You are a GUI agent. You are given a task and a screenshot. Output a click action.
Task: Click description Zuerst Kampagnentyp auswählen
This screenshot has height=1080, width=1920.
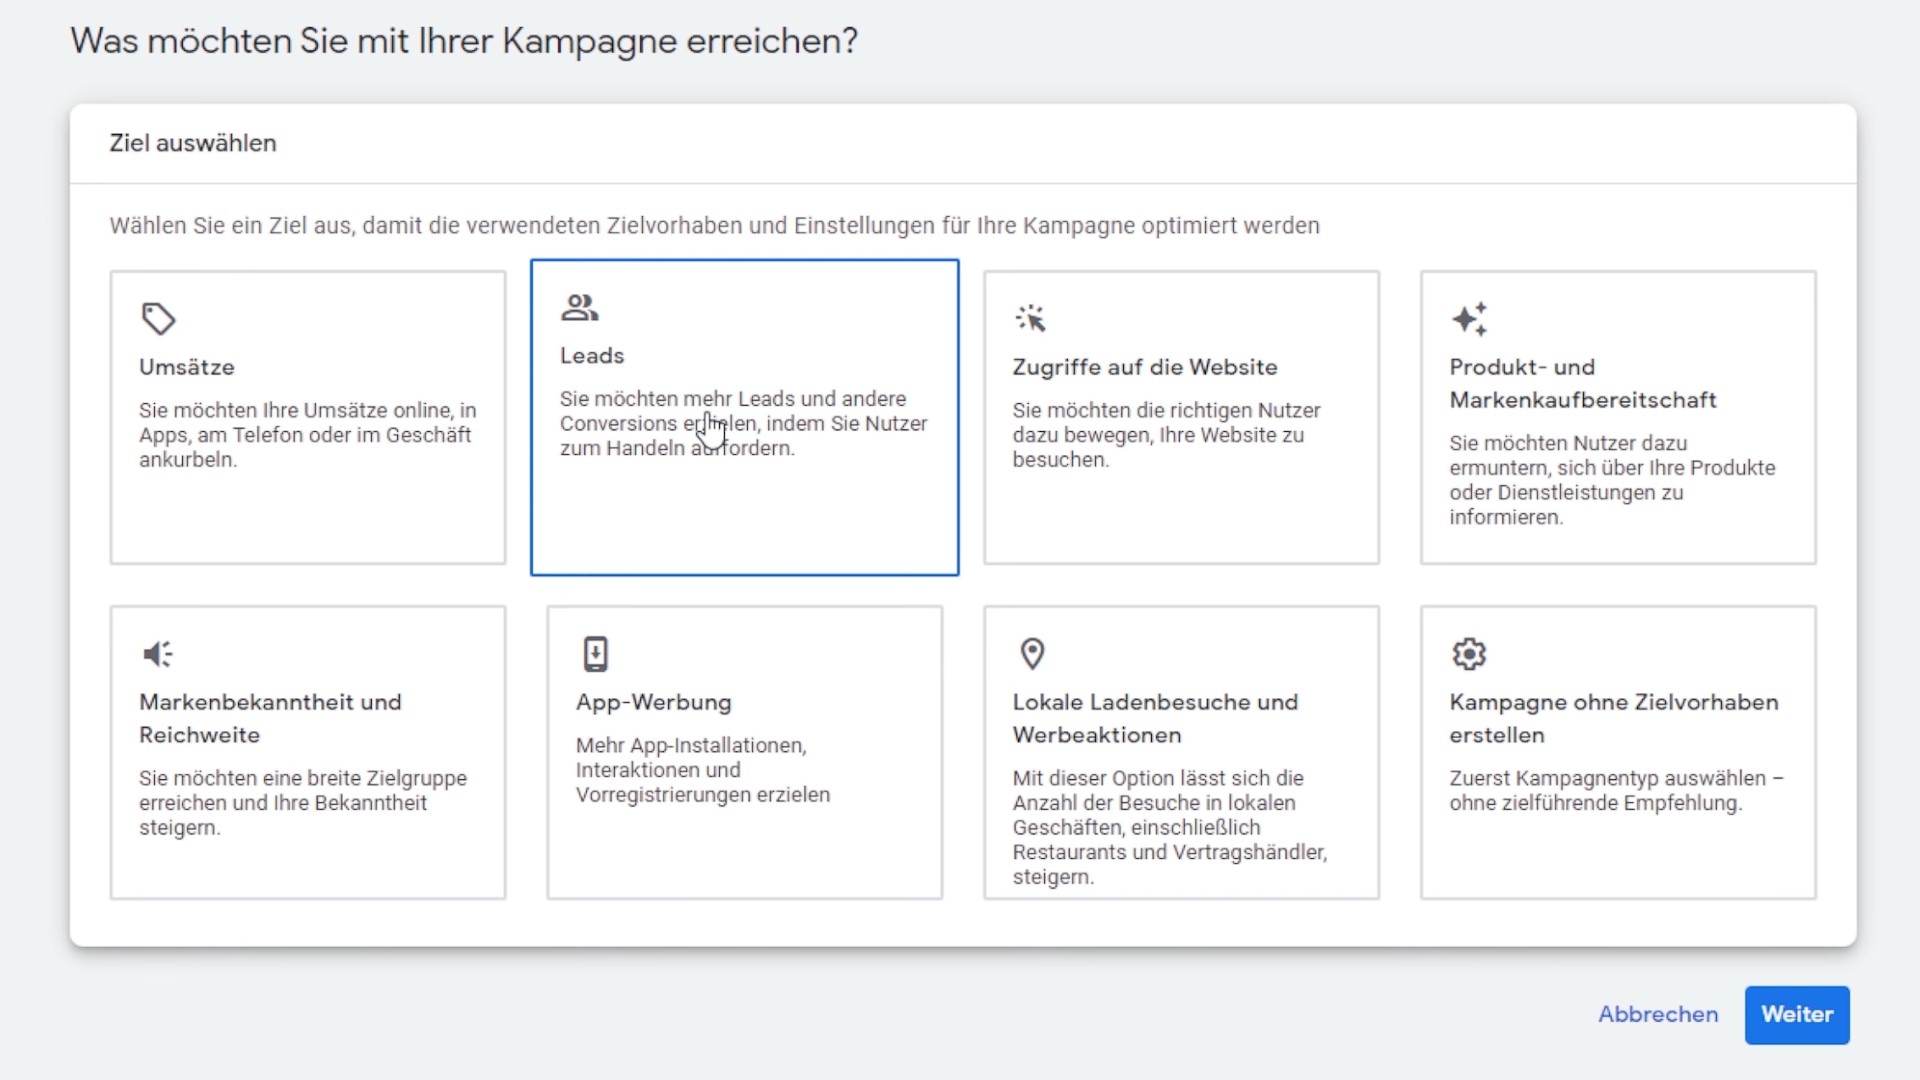[x=1616, y=791]
